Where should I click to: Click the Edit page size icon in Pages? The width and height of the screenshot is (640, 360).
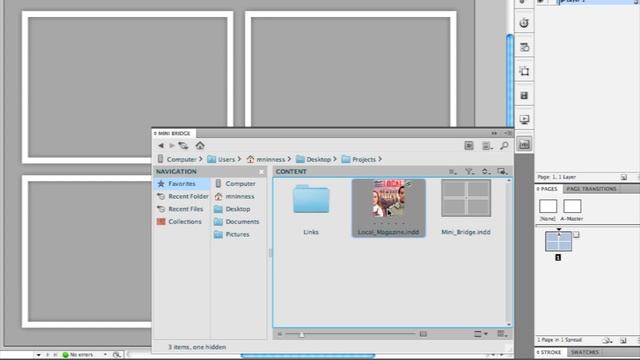pos(607,340)
